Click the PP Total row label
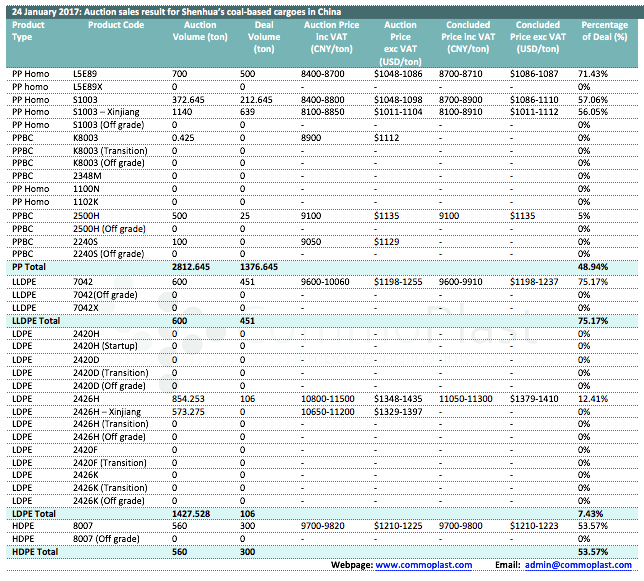The image size is (644, 581). (30, 268)
